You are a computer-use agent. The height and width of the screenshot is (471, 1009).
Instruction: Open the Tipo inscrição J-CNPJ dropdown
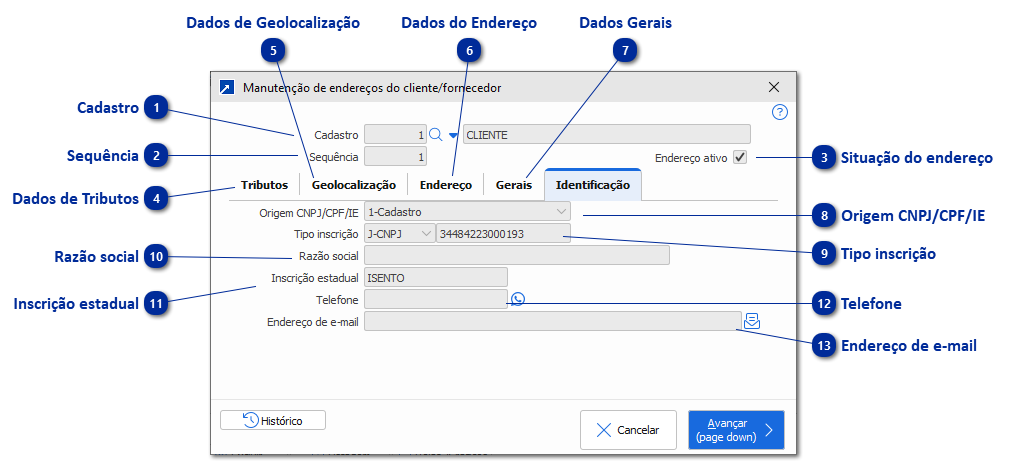(400, 234)
